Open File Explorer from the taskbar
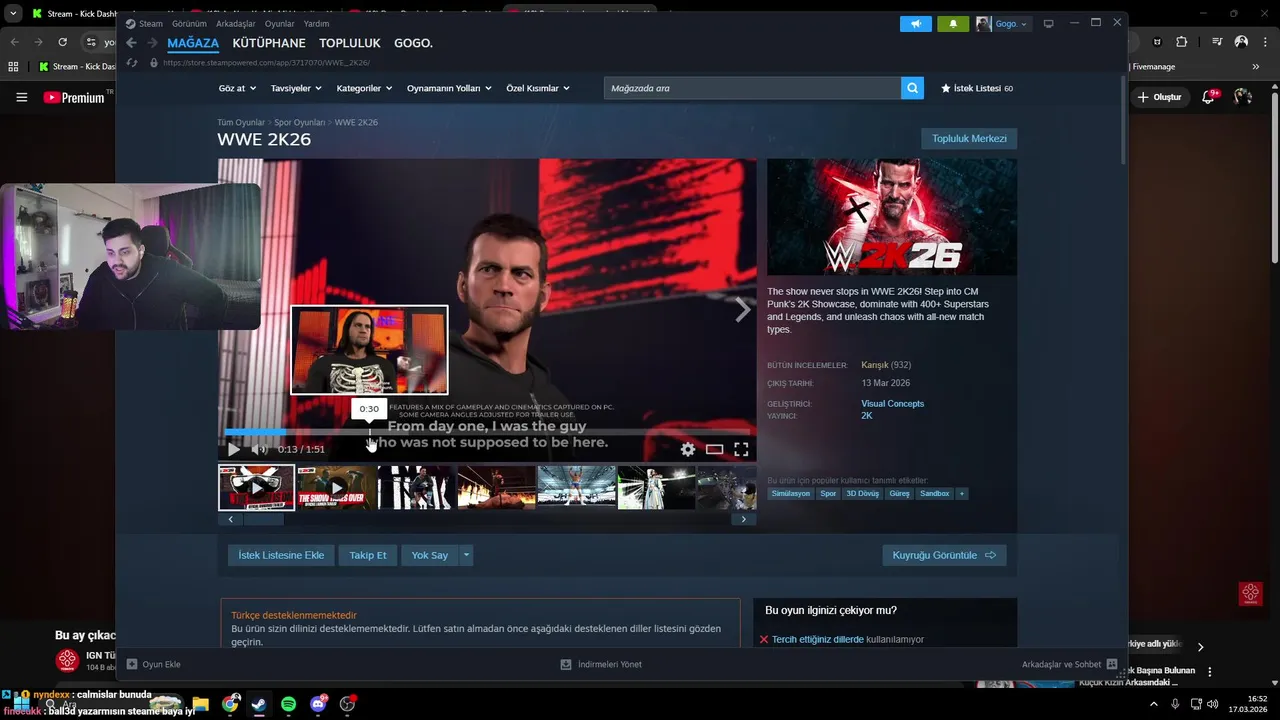 pos(201,704)
